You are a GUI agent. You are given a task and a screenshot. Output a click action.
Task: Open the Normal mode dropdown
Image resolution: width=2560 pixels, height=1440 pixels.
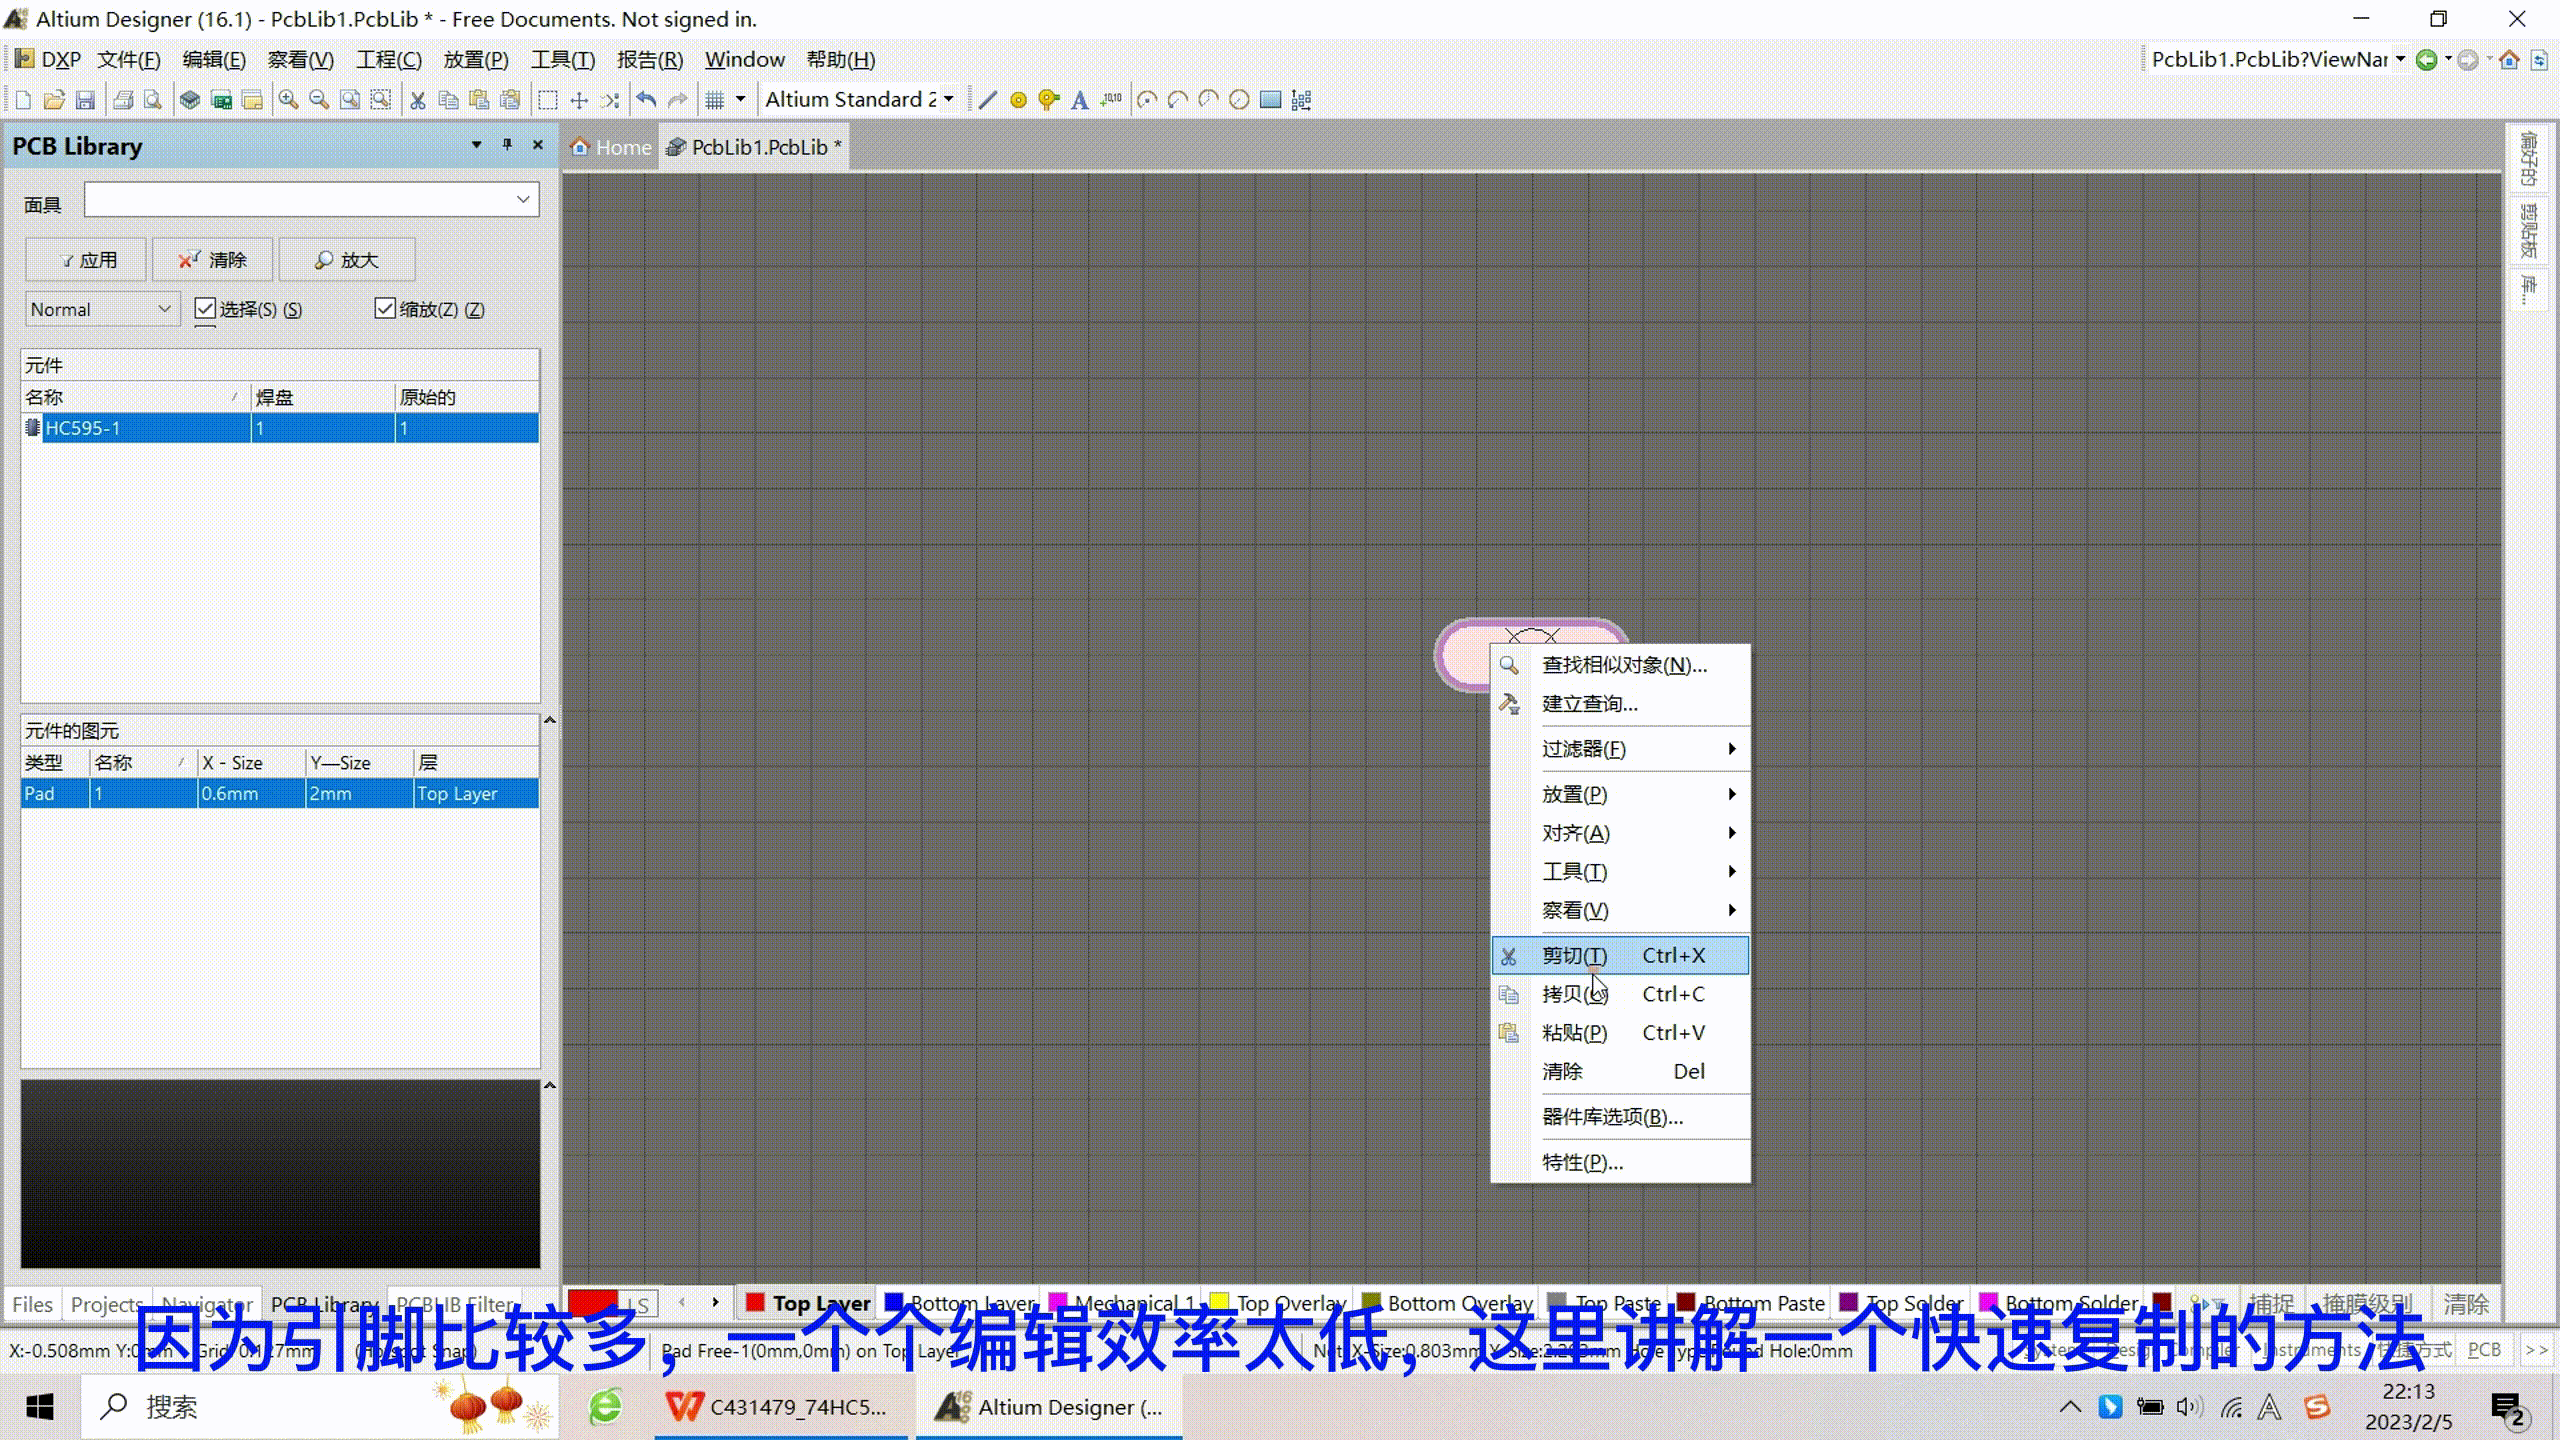tap(100, 310)
